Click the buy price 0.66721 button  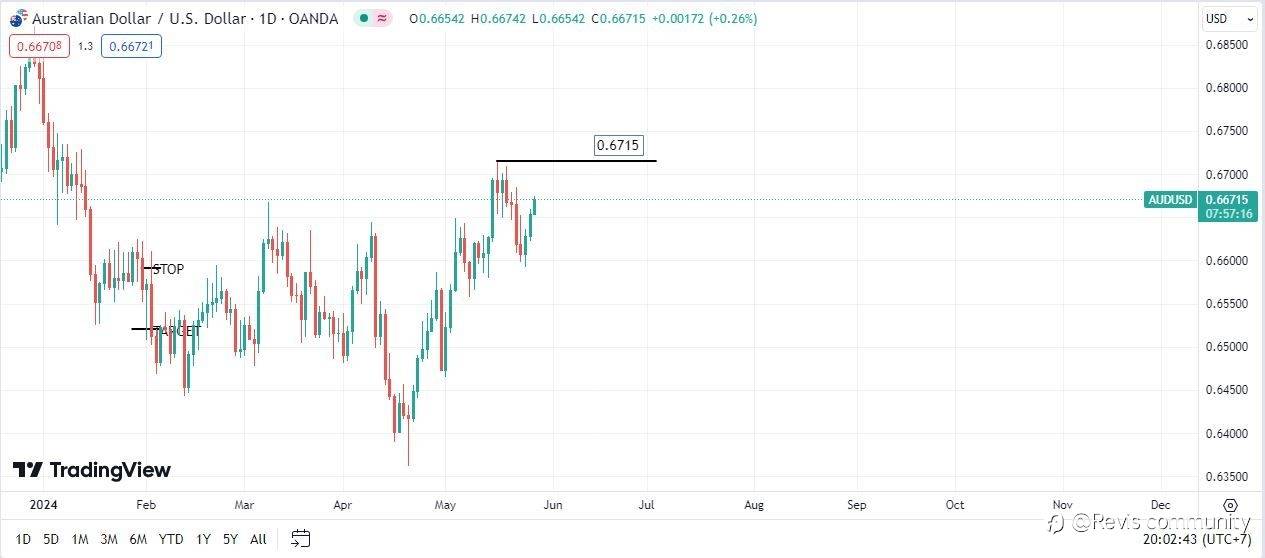pos(131,45)
